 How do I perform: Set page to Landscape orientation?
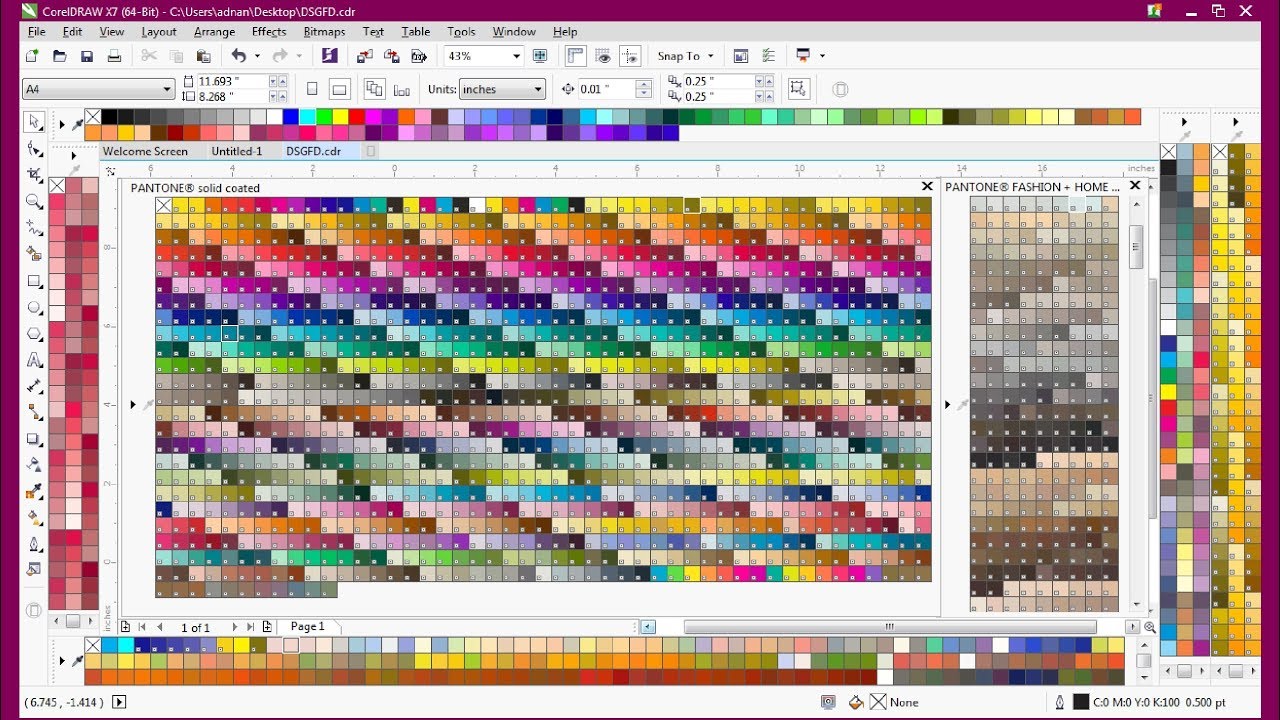tap(339, 89)
